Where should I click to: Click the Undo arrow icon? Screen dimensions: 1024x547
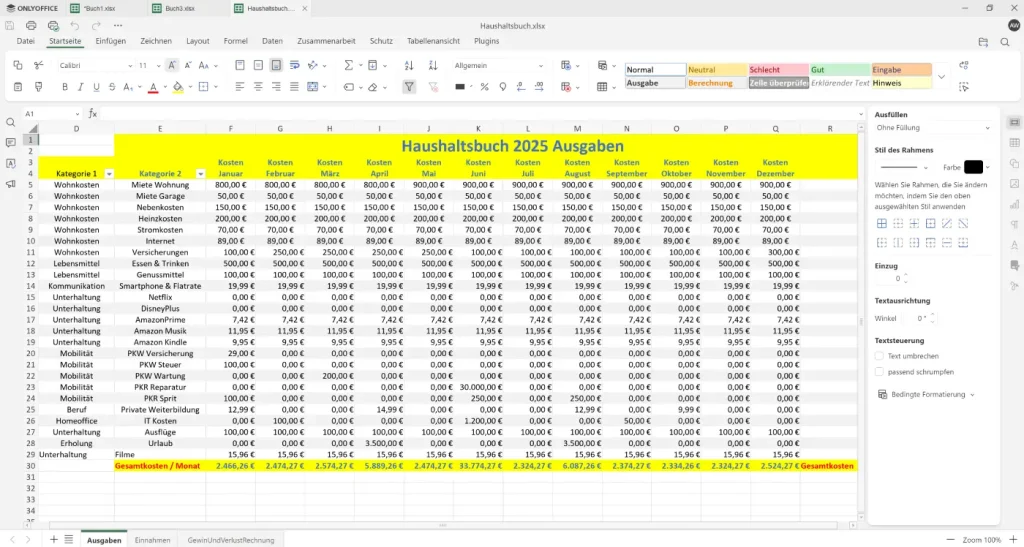pyautogui.click(x=74, y=25)
